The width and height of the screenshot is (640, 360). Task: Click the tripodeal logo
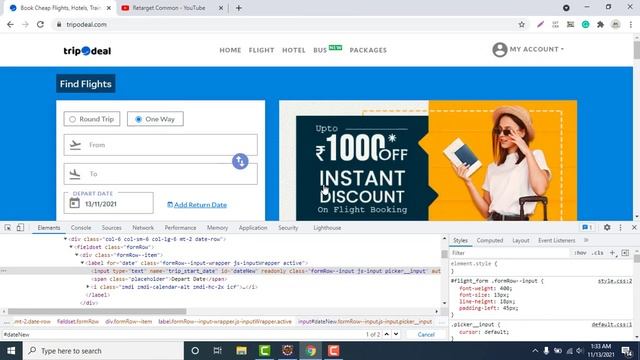tap(87, 51)
